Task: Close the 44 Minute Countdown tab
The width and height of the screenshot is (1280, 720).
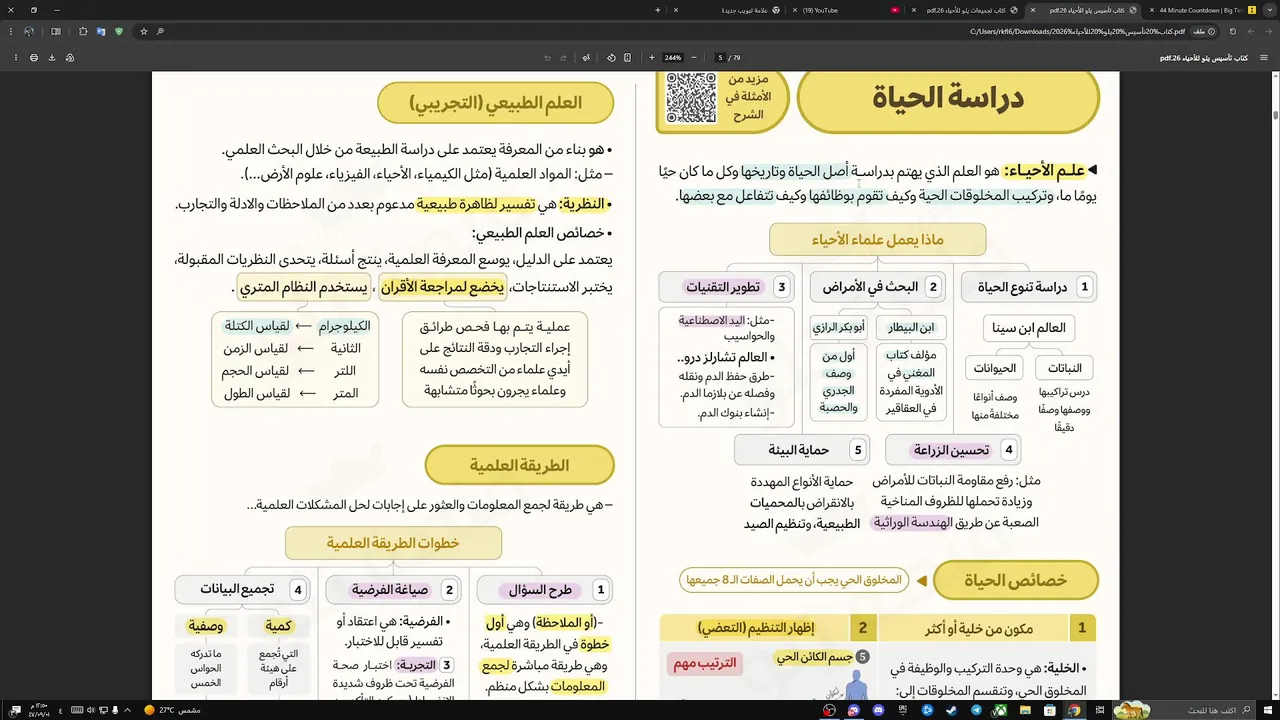Action: [1151, 10]
